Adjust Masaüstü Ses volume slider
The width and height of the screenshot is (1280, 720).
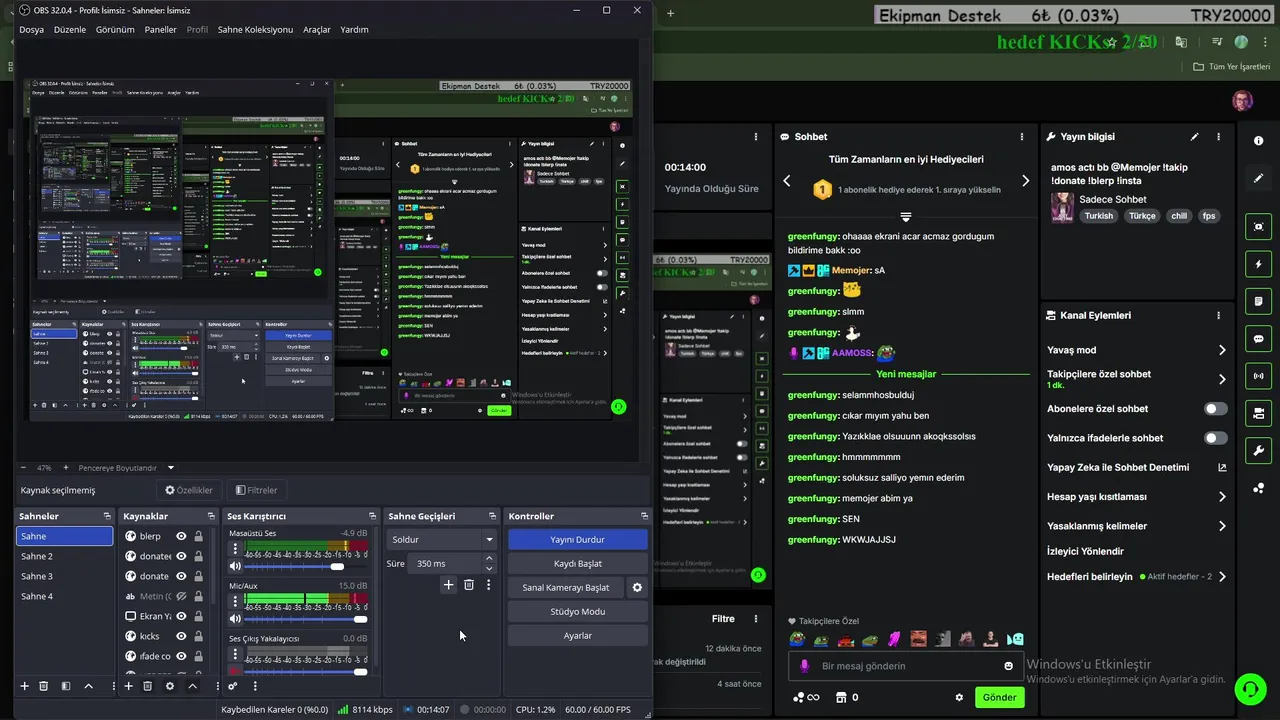[308, 567]
